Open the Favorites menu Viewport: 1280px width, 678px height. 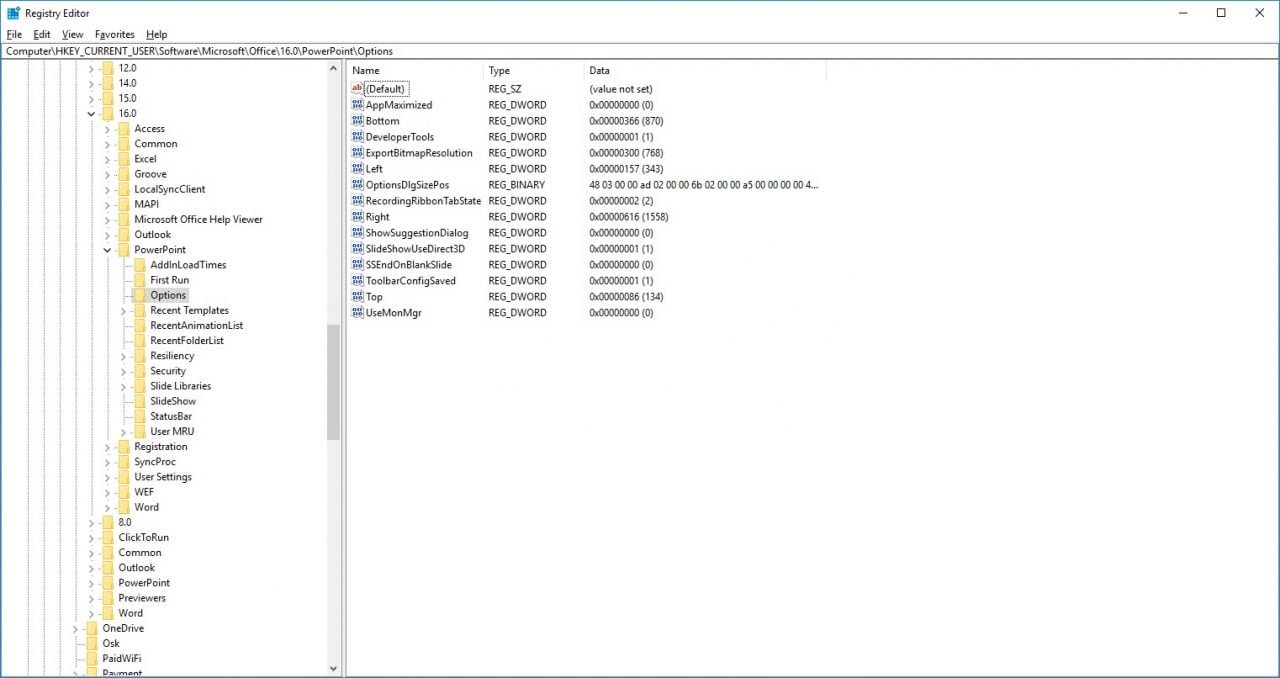pyautogui.click(x=114, y=34)
